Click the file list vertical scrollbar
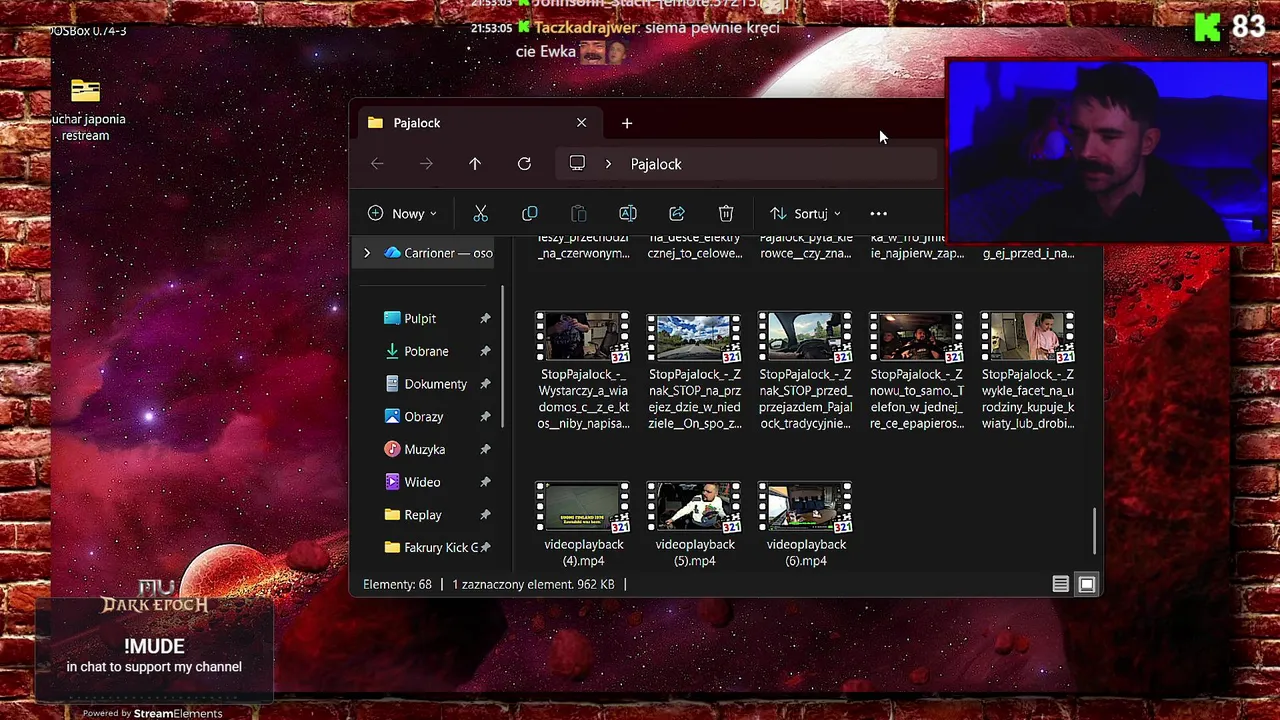Image resolution: width=1280 pixels, height=720 pixels. point(1095,531)
